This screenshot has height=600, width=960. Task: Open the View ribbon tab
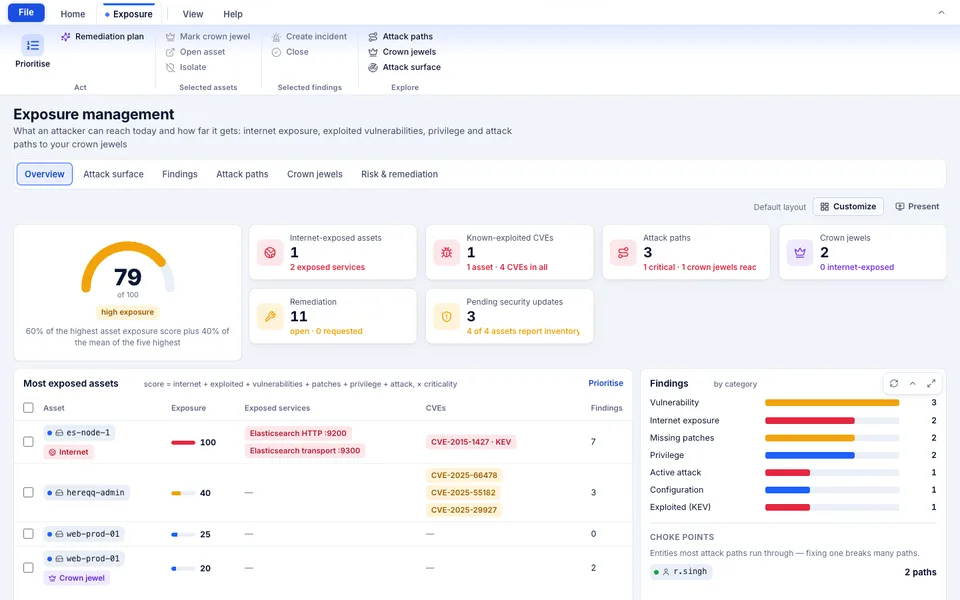tap(193, 13)
